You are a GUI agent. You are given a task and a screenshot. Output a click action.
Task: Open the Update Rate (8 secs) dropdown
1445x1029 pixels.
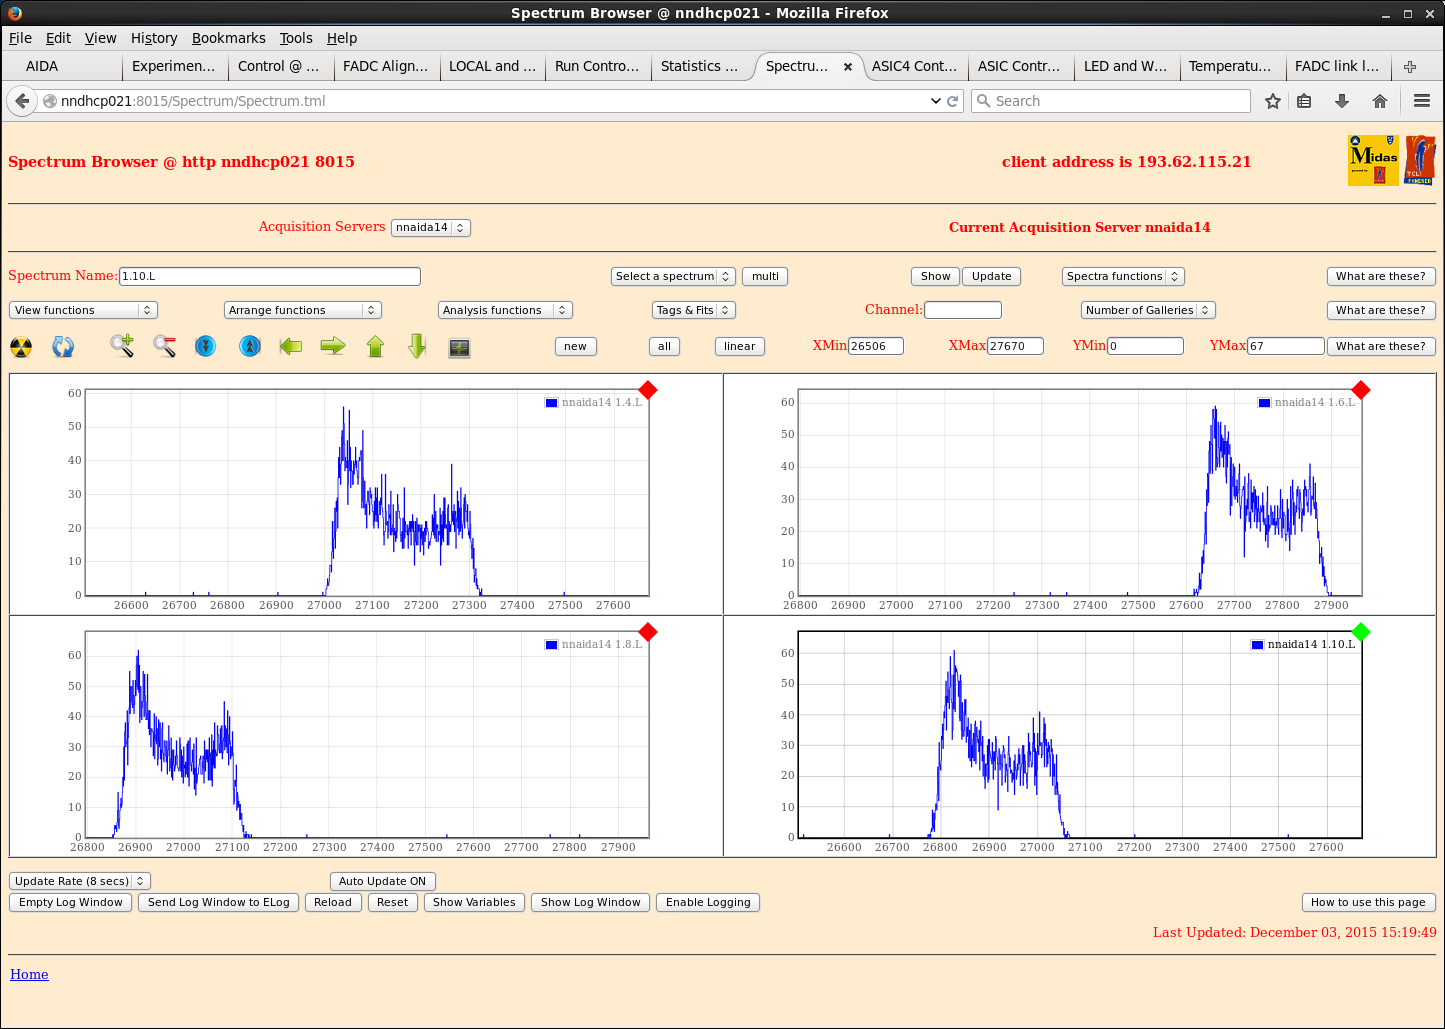click(x=80, y=881)
